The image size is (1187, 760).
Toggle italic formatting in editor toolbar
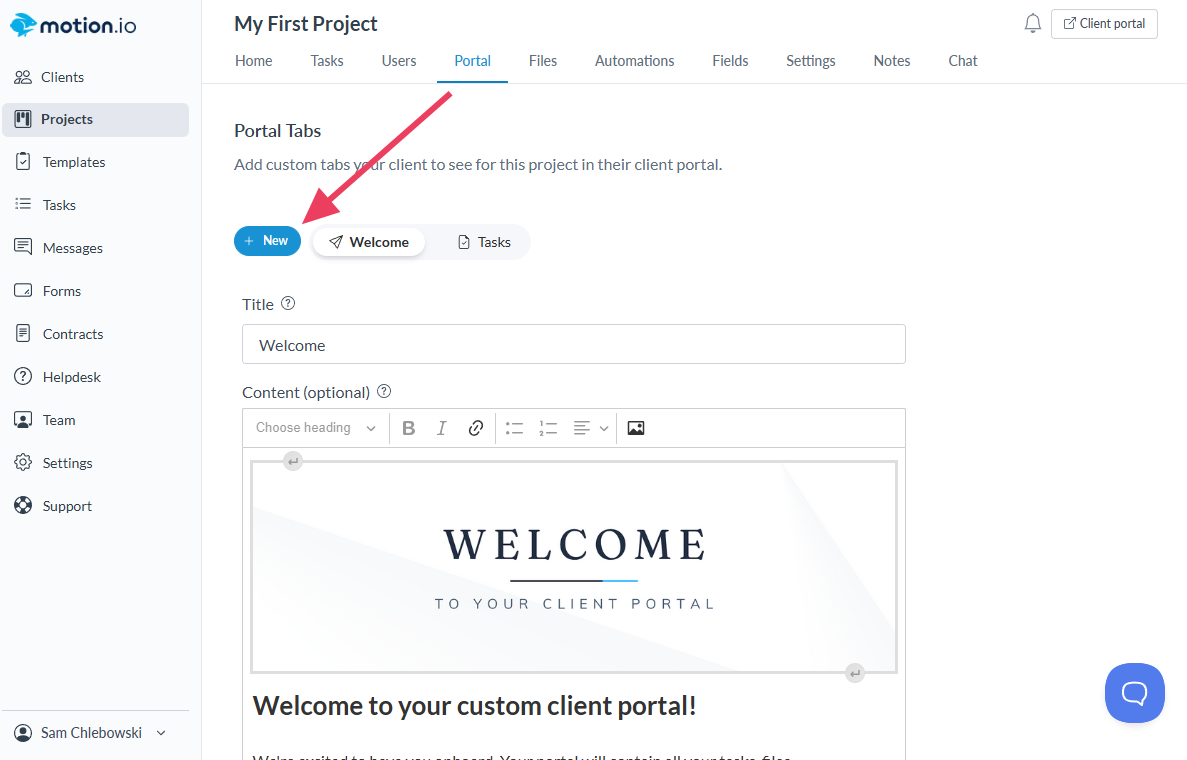coord(442,428)
